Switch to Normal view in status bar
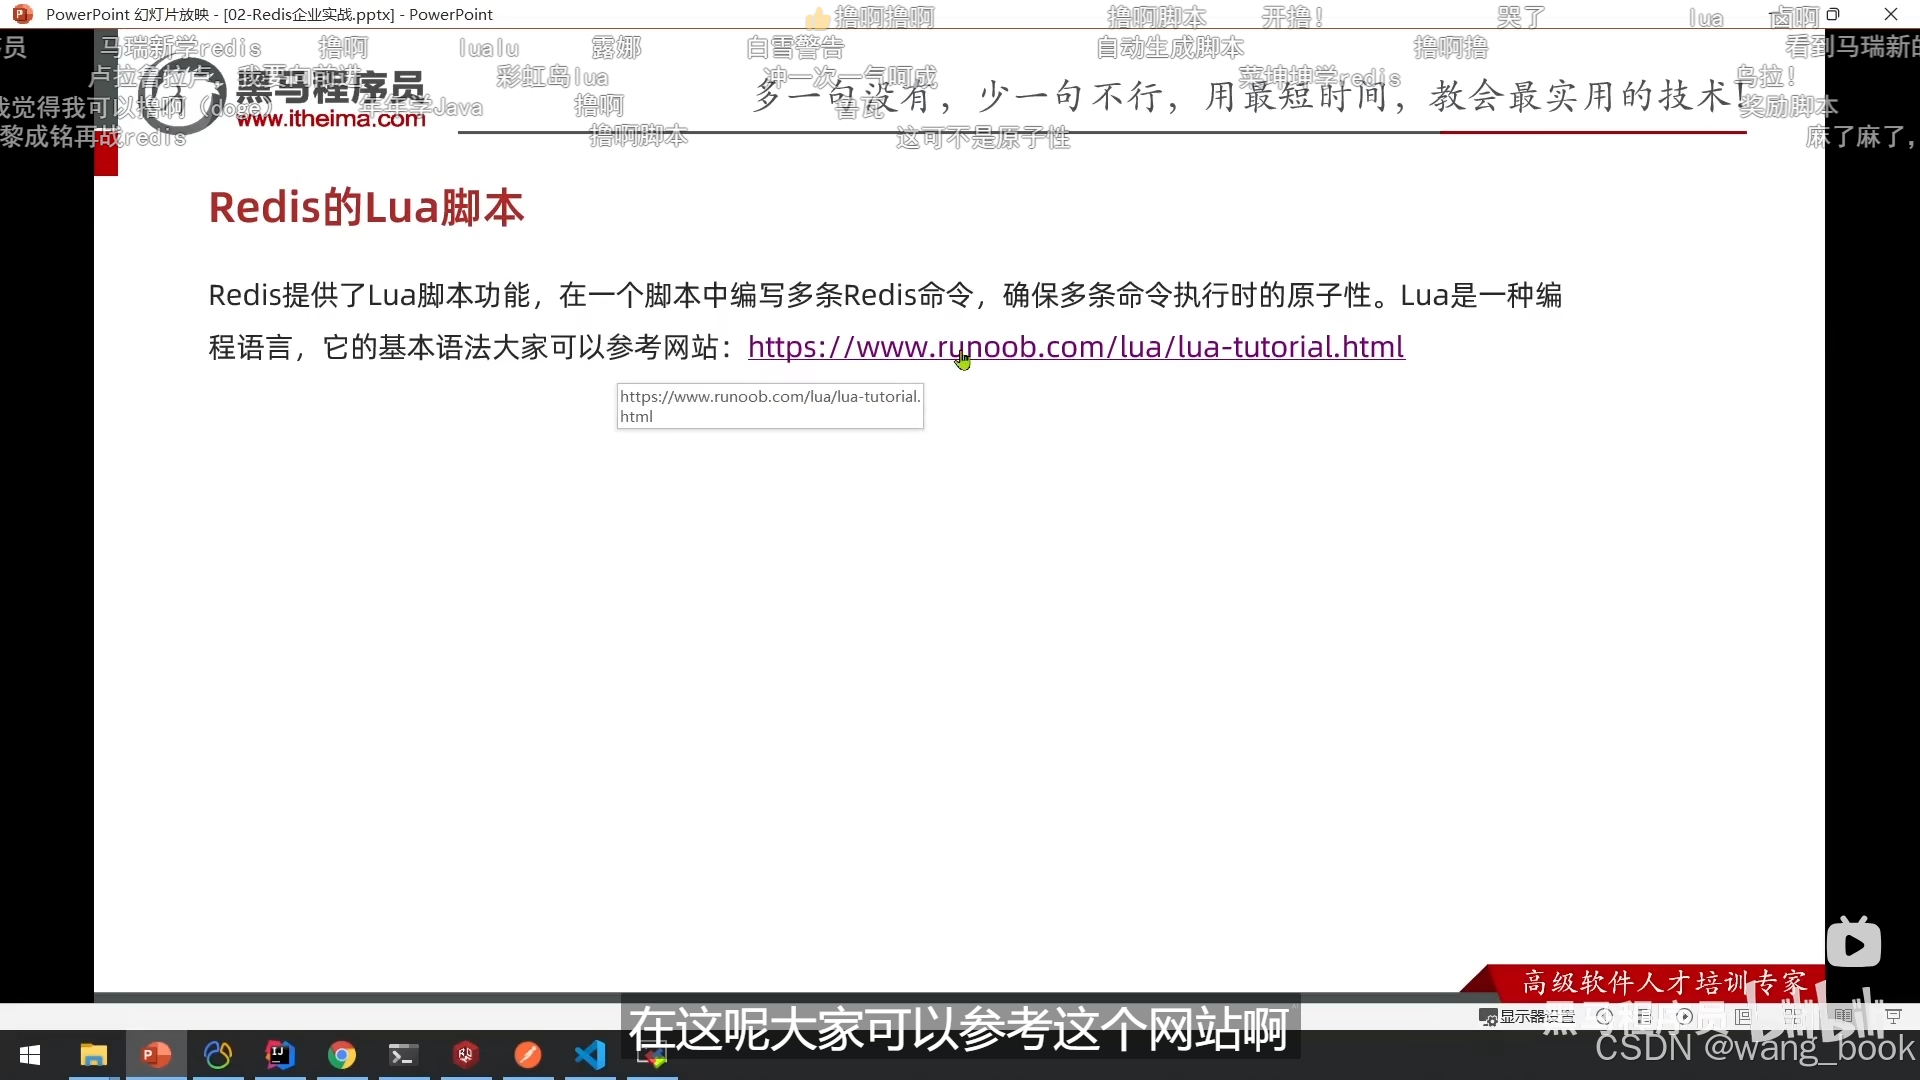Screen dimensions: 1920x1080 click(x=1742, y=1016)
